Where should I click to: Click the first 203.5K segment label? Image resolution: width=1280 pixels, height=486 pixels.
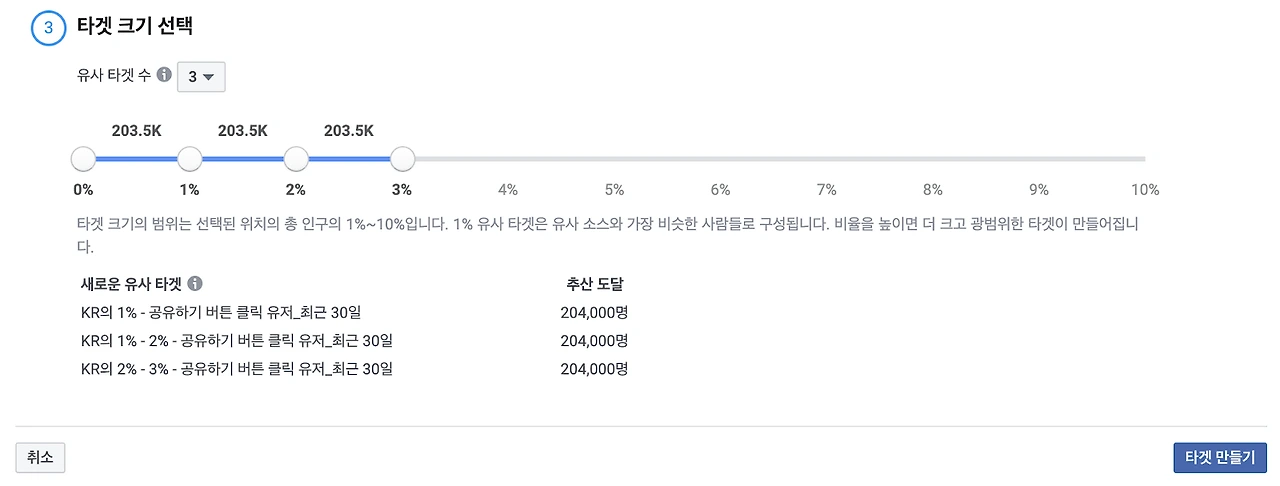[x=136, y=130]
